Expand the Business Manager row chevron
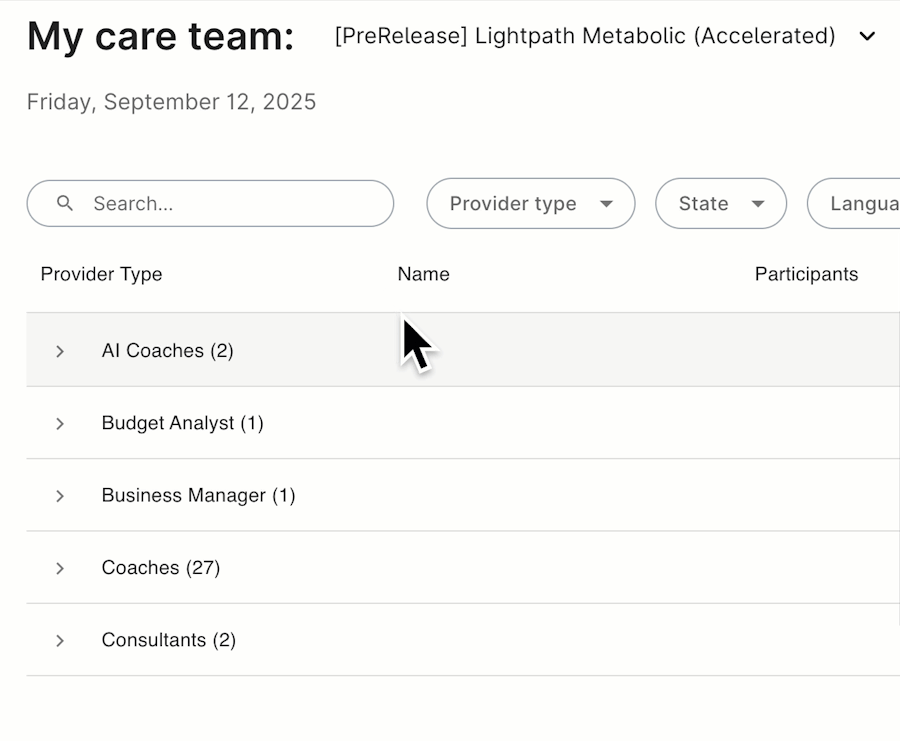 click(x=60, y=496)
